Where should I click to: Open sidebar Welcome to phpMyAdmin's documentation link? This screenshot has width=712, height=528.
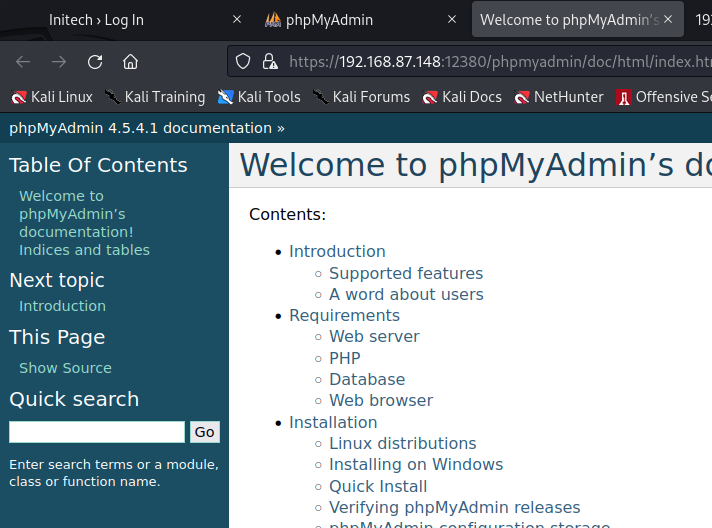pos(76,214)
